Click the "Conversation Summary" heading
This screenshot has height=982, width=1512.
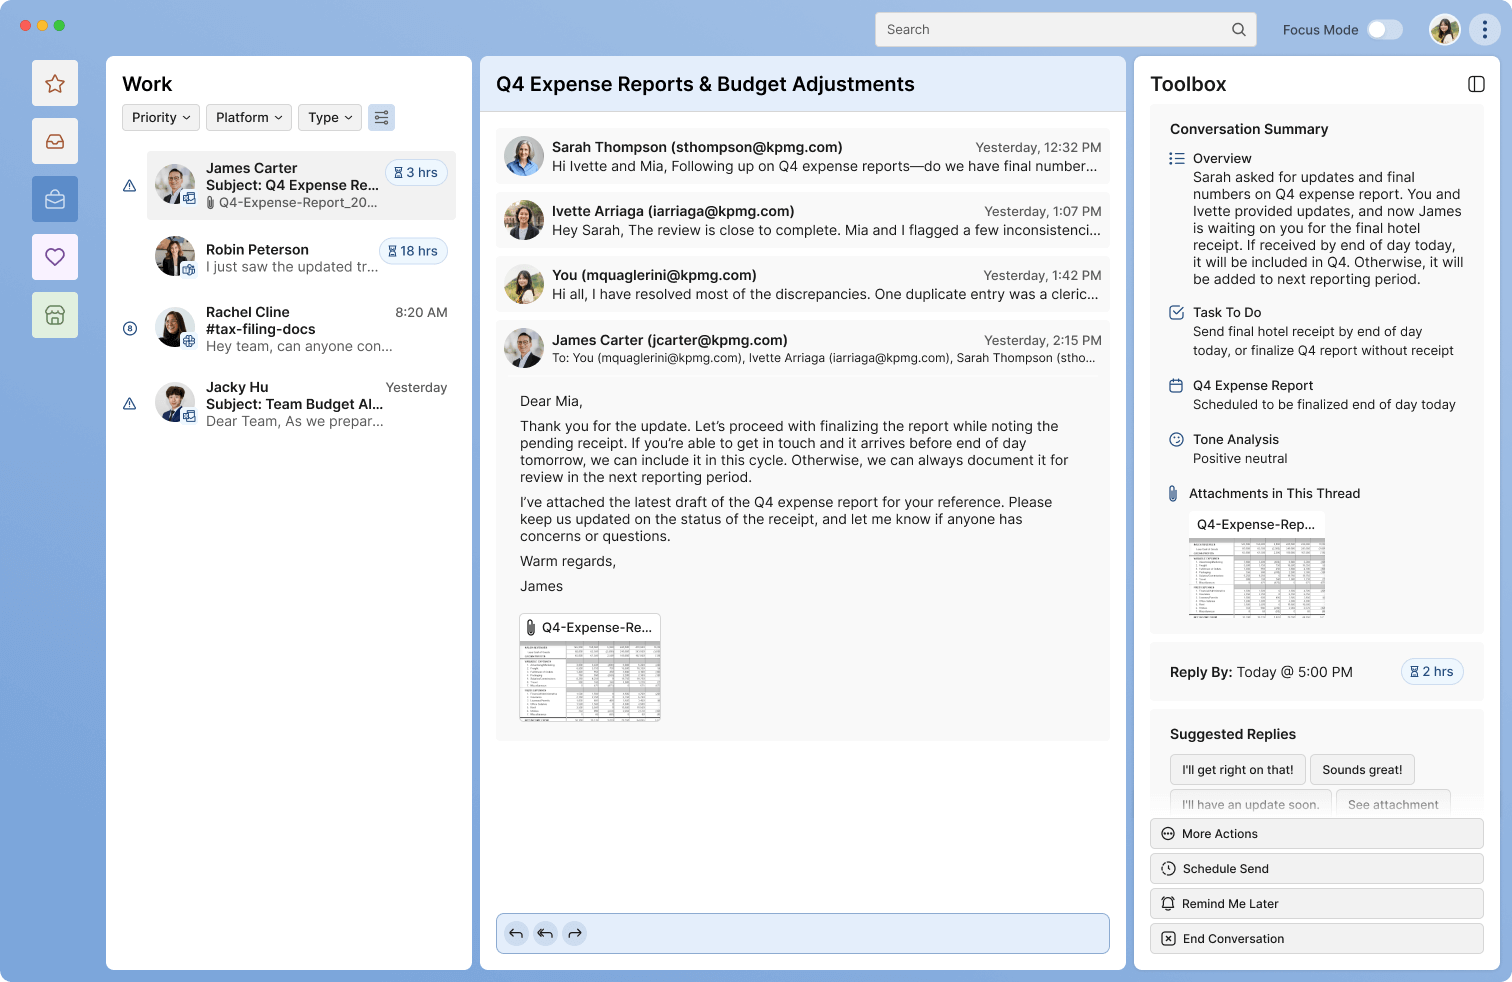tap(1249, 129)
